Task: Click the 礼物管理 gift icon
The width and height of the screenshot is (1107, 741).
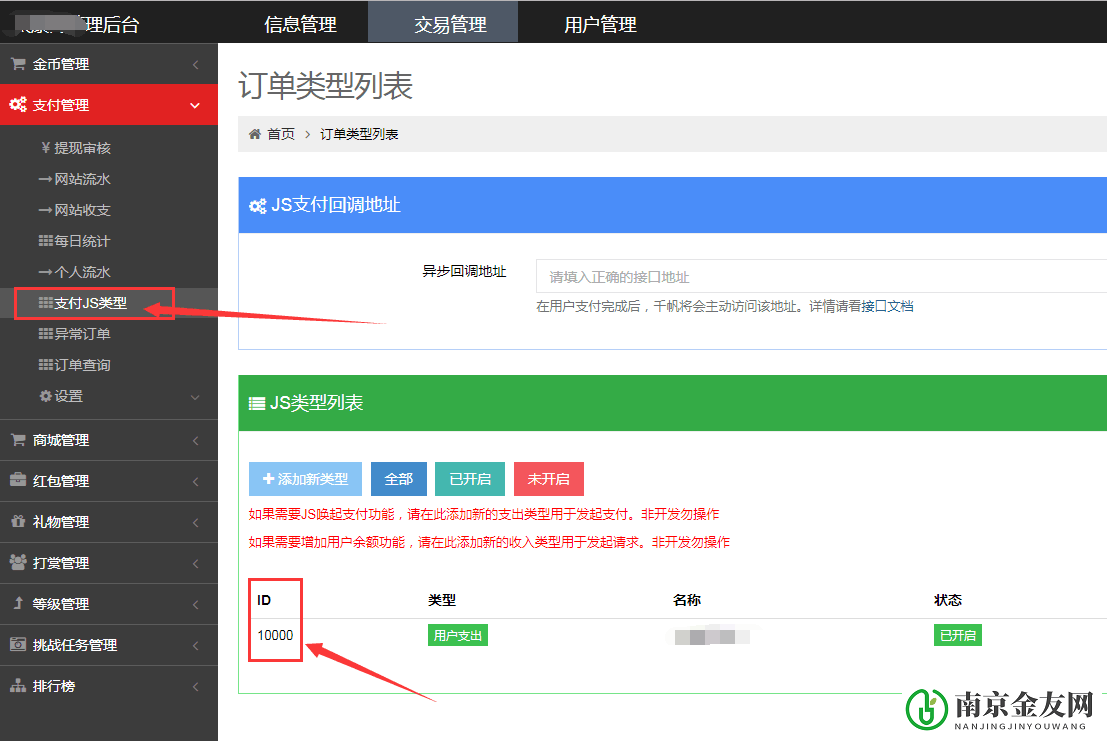Action: (x=17, y=522)
